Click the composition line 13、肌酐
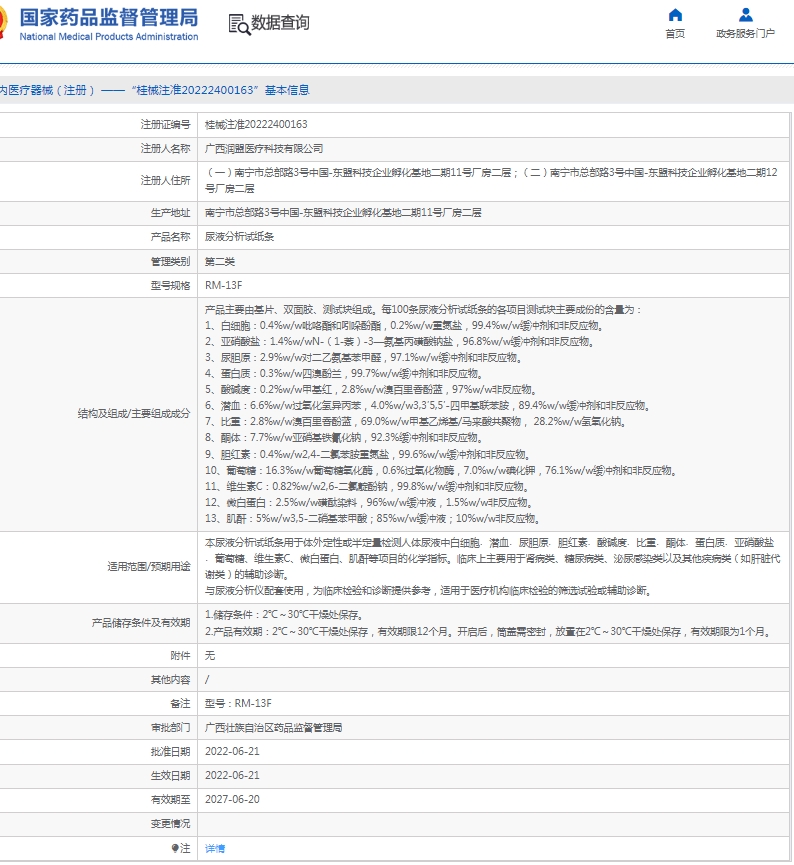The image size is (794, 865). tap(374, 518)
